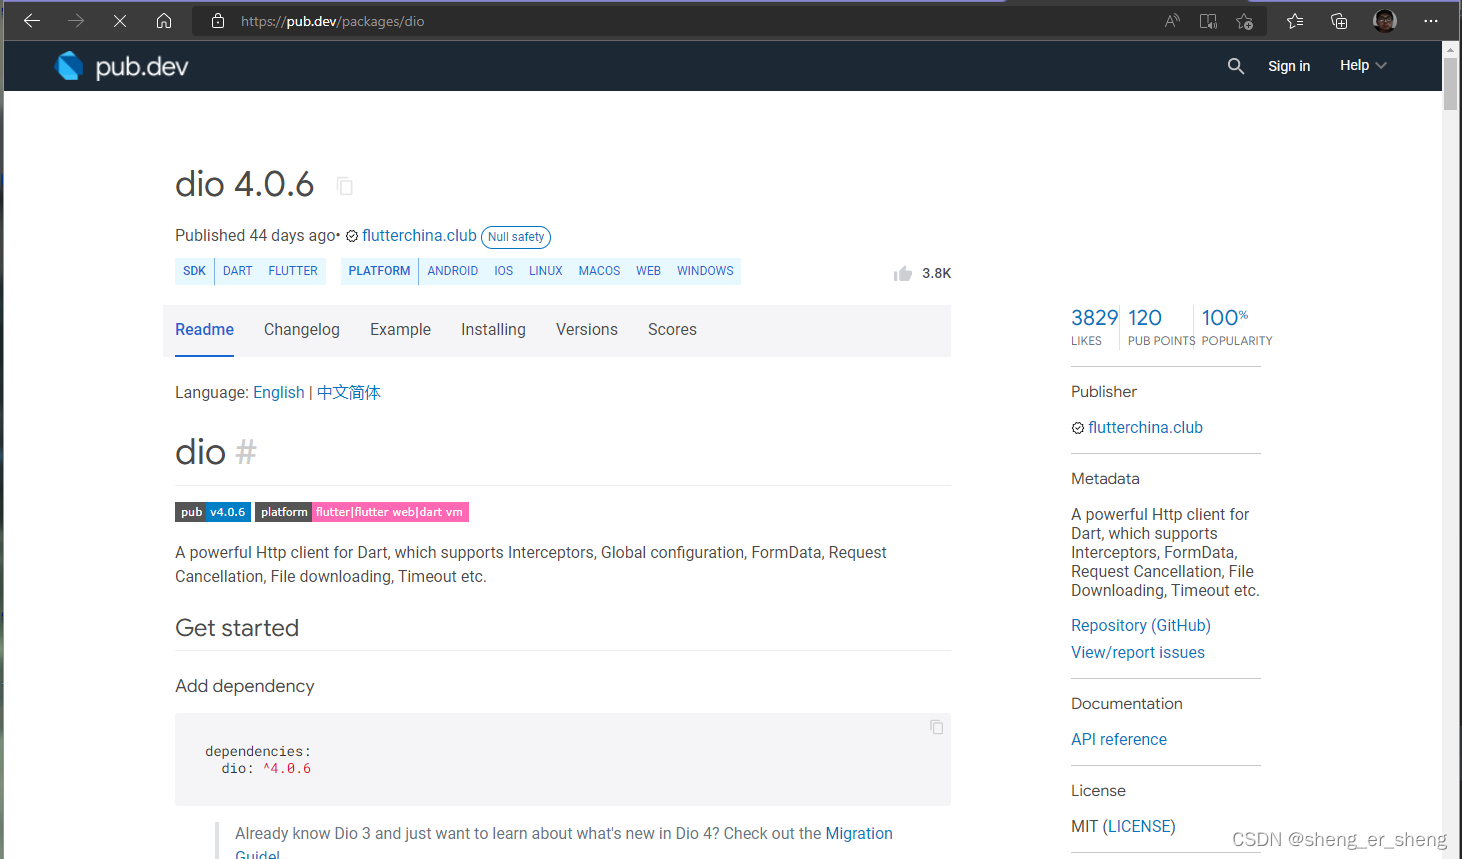Image resolution: width=1462 pixels, height=859 pixels.
Task: Click the platform flutter web dart vm badge
Action: pos(362,512)
